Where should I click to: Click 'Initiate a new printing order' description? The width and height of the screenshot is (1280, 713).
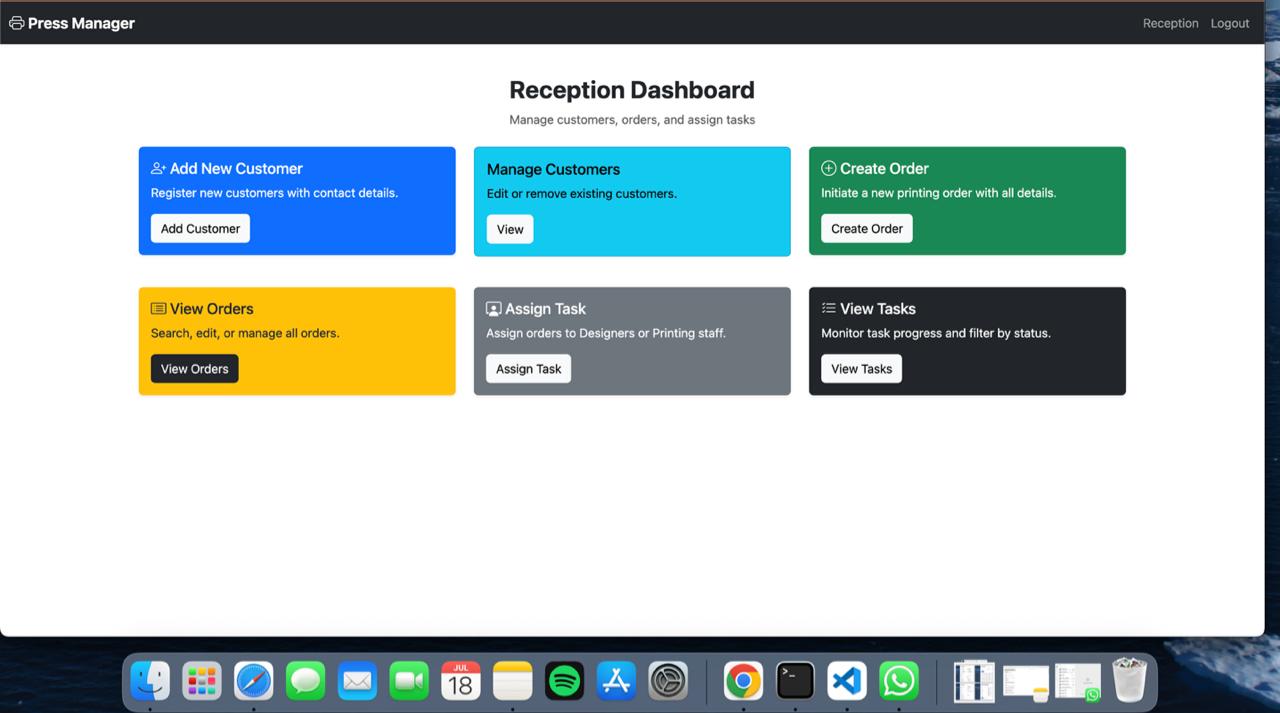[939, 193]
